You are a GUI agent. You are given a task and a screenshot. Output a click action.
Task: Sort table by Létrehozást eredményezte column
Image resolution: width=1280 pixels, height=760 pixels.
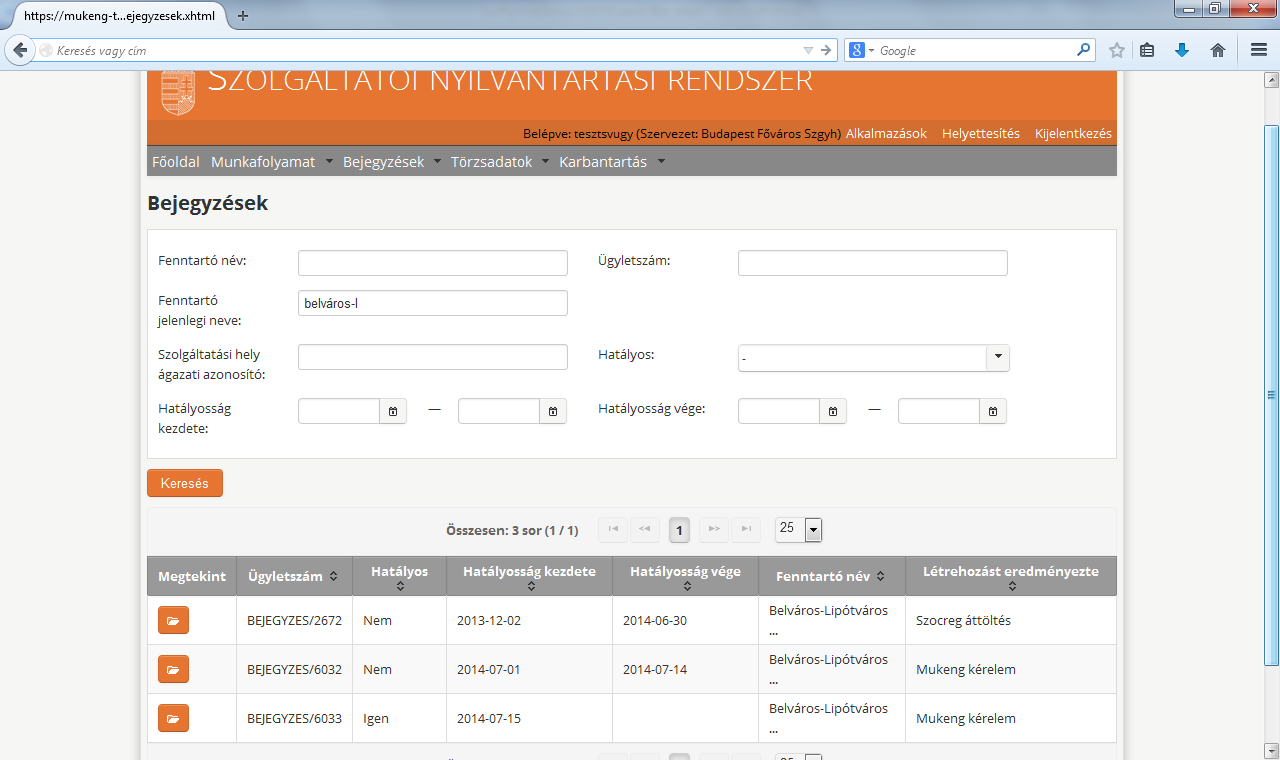click(x=1011, y=586)
